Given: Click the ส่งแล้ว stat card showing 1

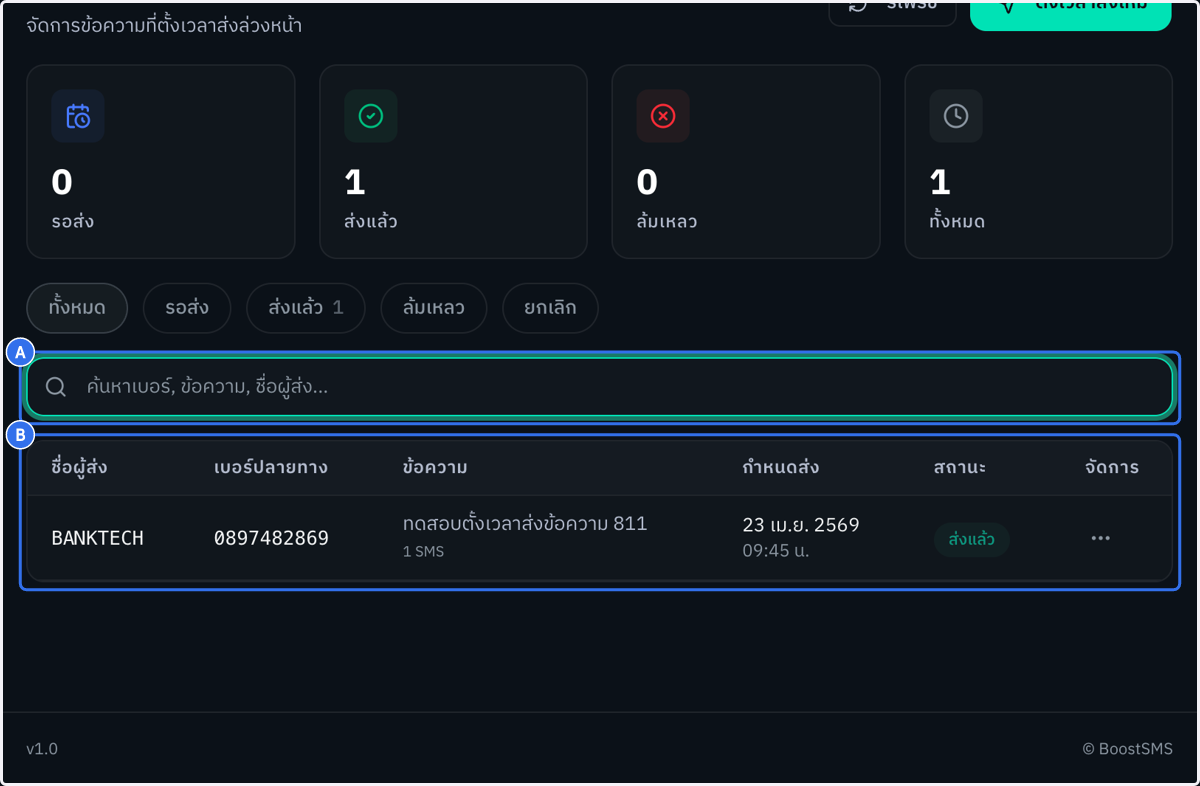Looking at the screenshot, I should pos(453,162).
